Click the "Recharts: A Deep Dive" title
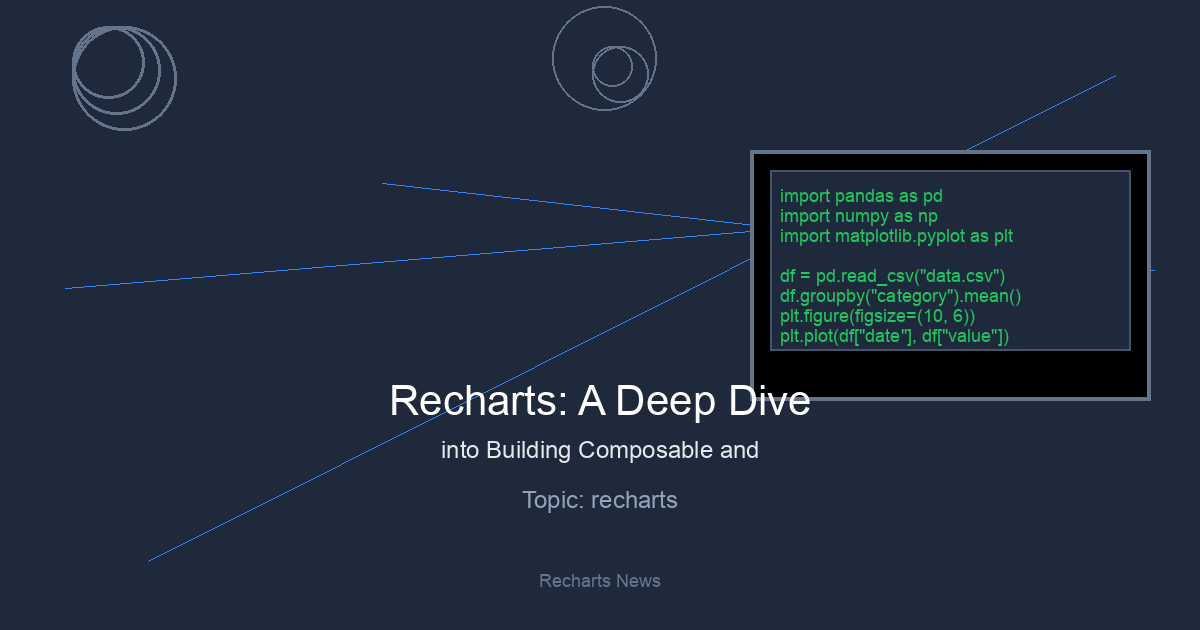The width and height of the screenshot is (1200, 630). pos(599,401)
